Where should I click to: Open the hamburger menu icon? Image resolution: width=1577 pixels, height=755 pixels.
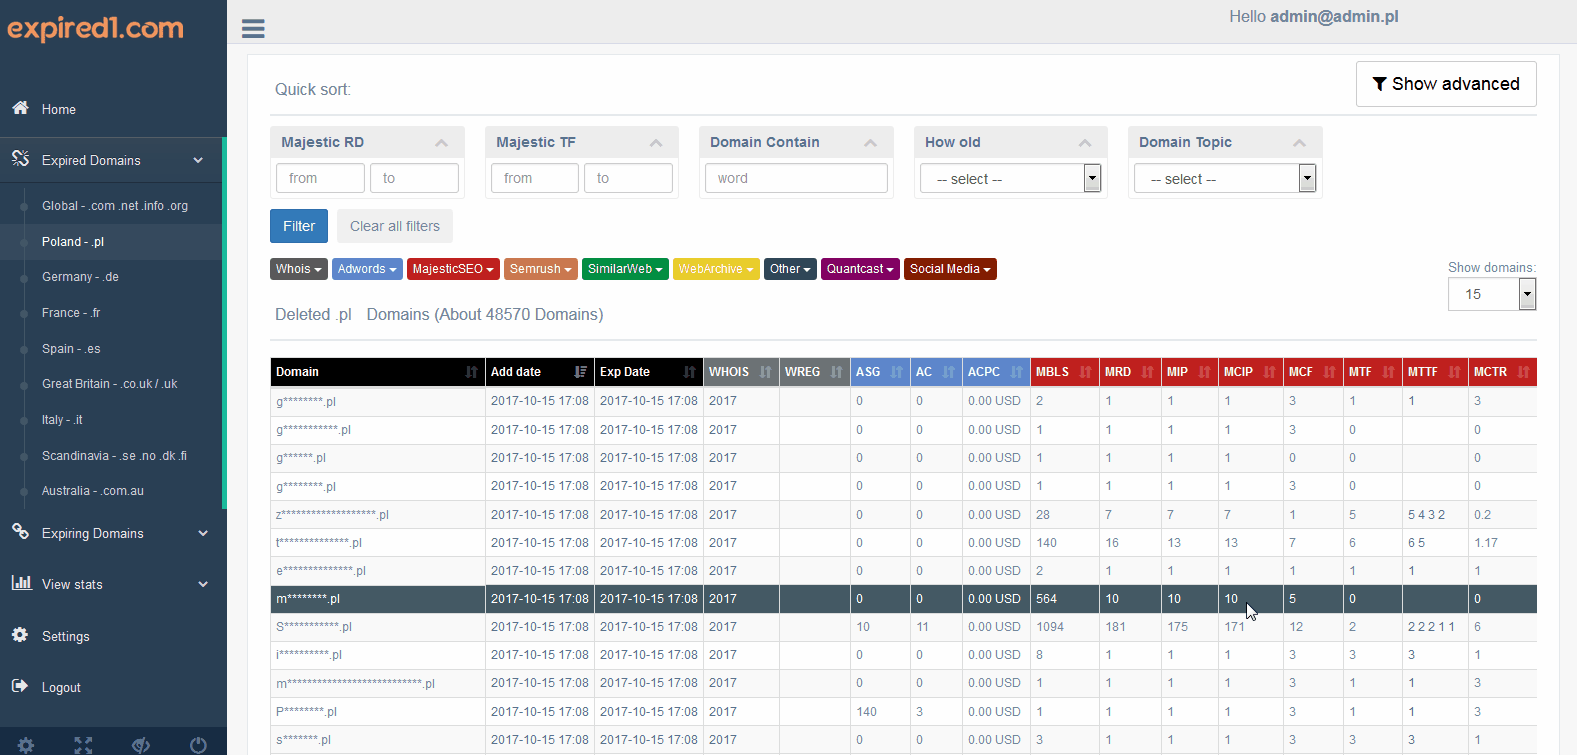tap(253, 29)
